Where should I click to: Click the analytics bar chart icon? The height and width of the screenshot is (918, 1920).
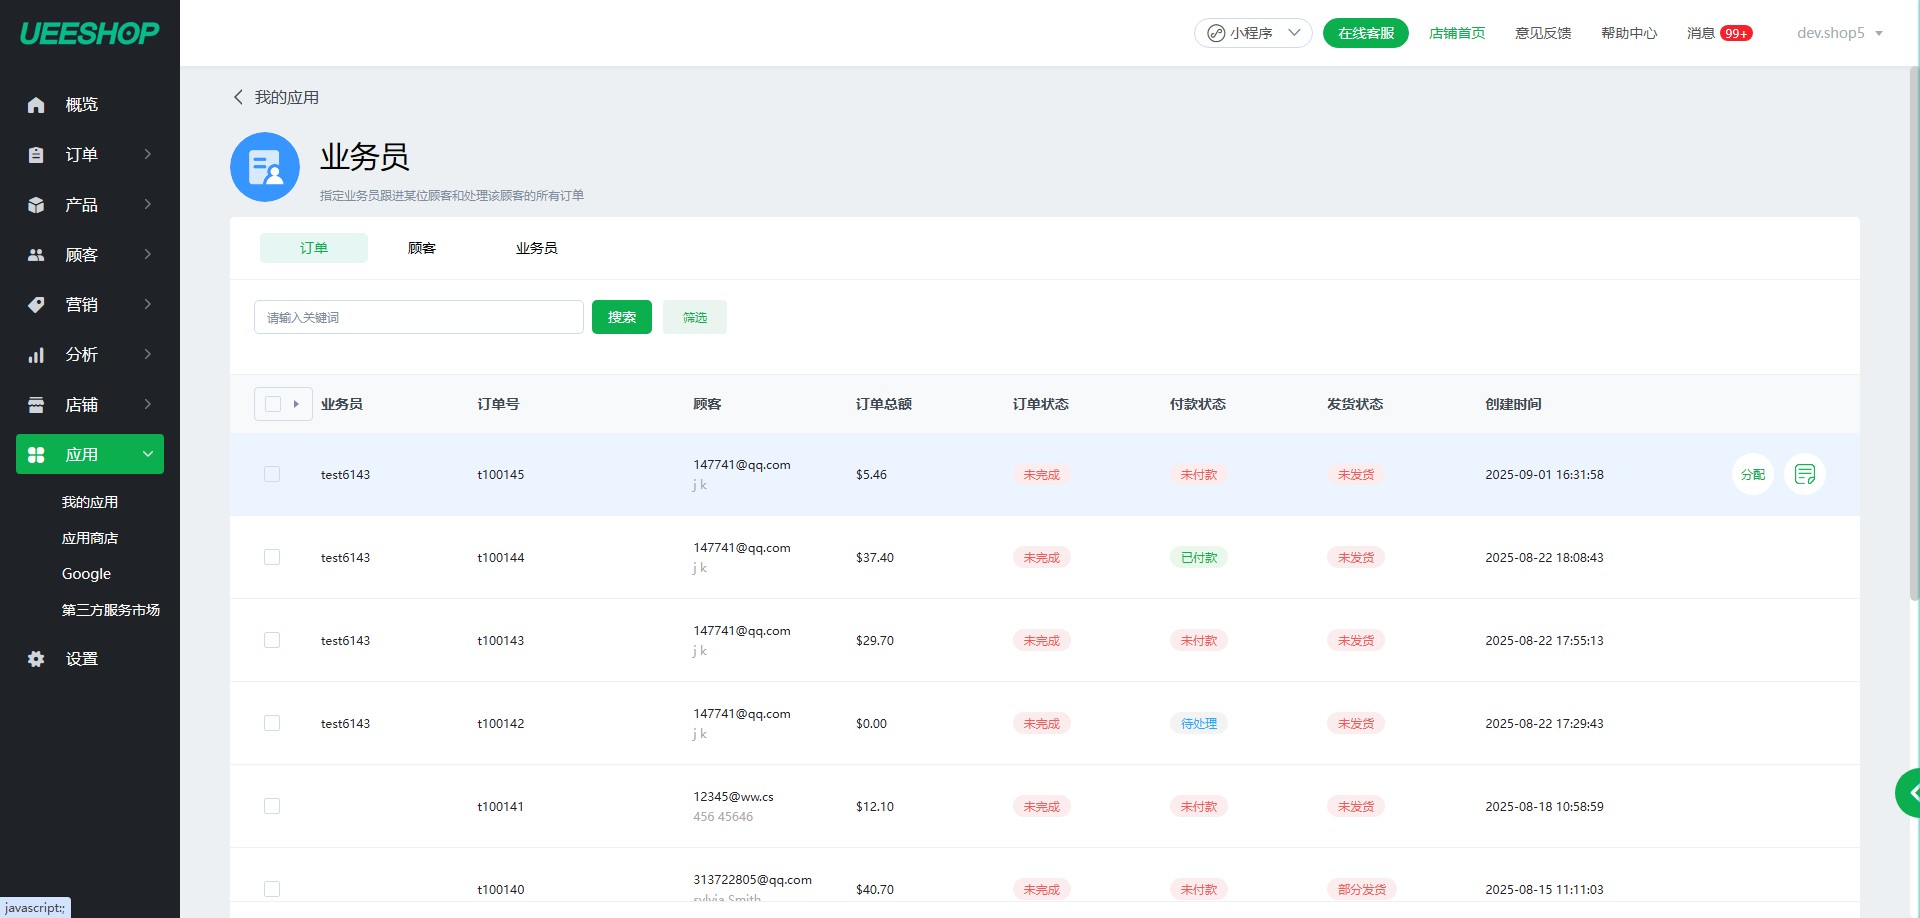36,355
